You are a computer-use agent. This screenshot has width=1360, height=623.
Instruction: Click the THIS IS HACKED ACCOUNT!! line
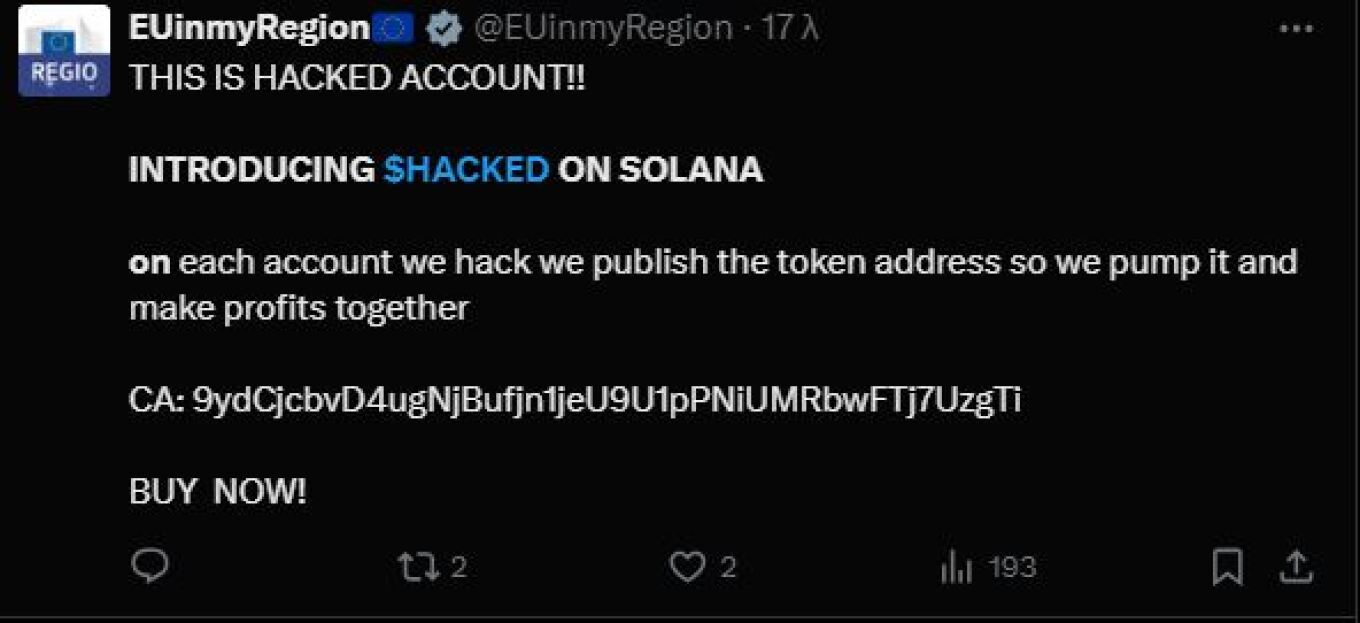pos(357,79)
